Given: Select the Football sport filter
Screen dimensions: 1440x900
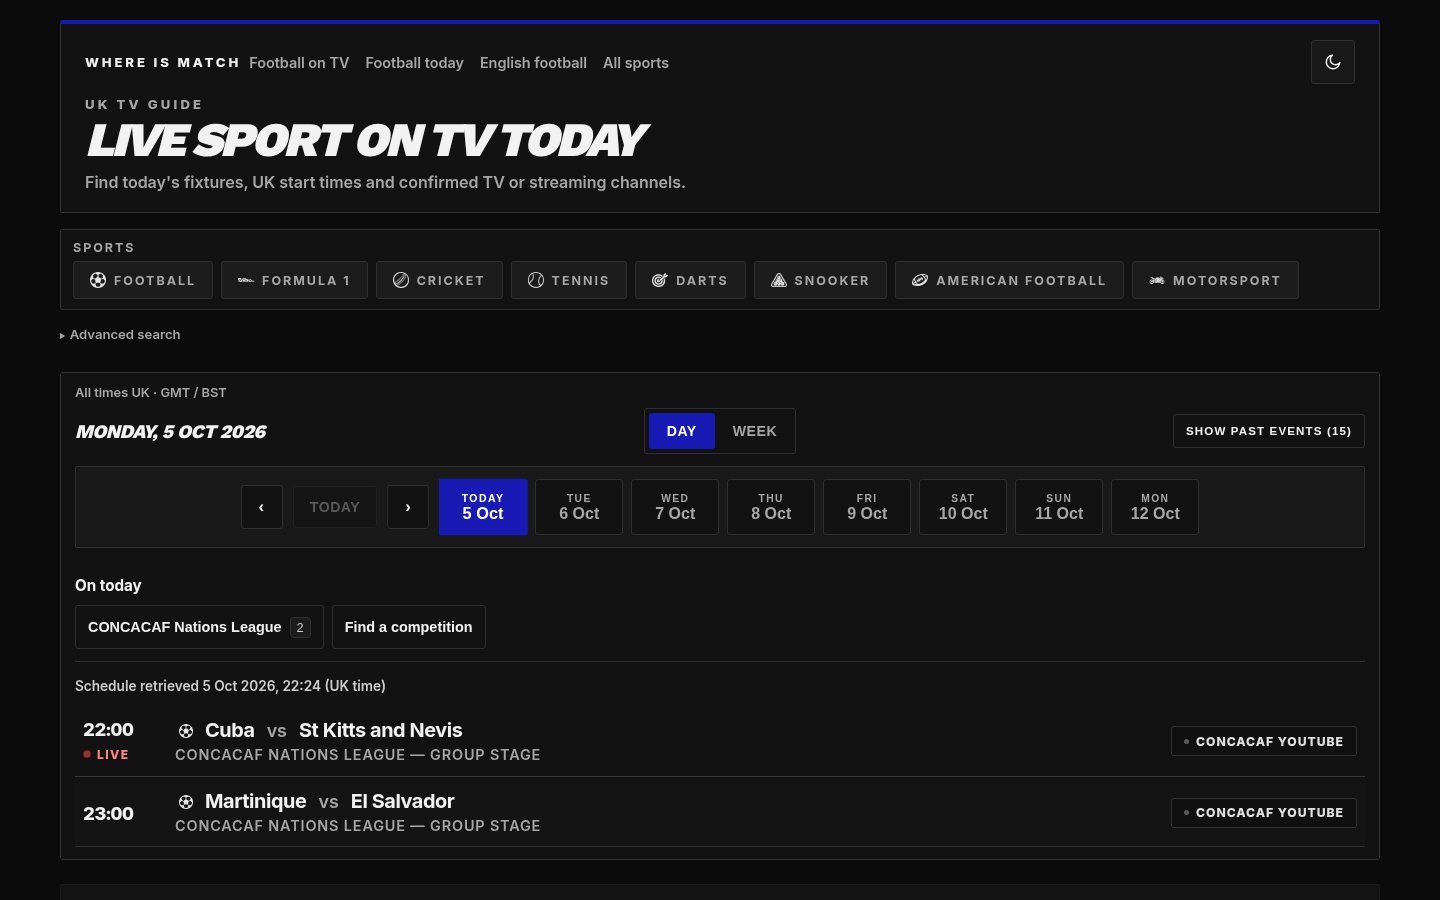Looking at the screenshot, I should pos(142,280).
